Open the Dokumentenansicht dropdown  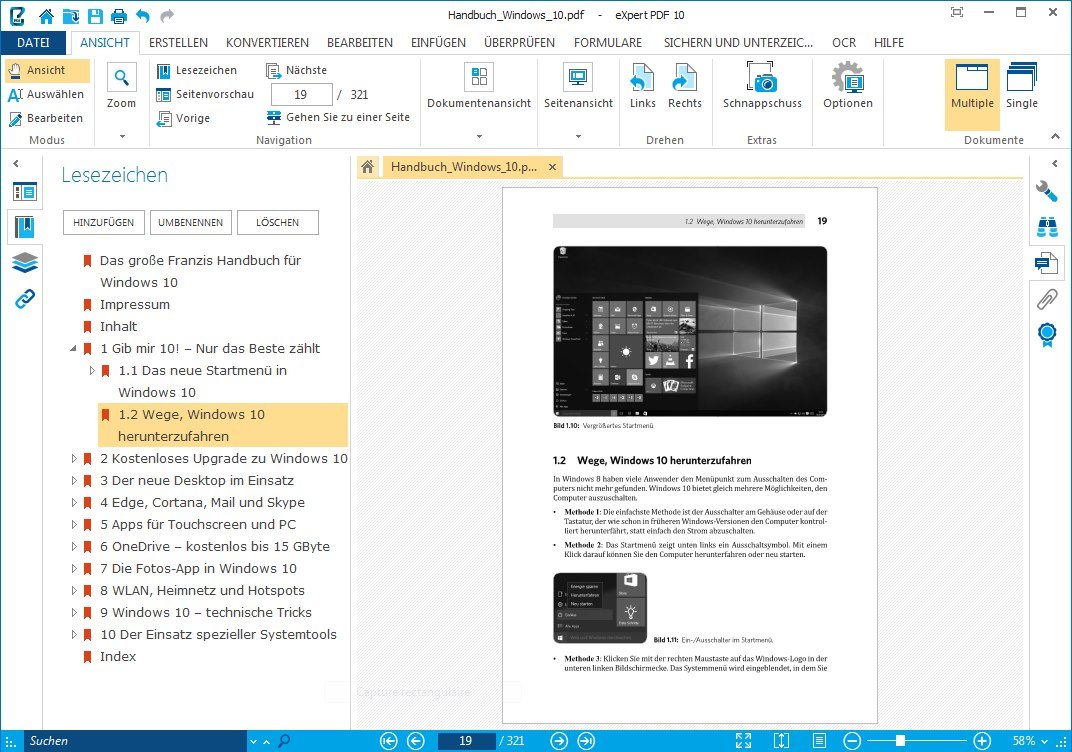(x=479, y=136)
